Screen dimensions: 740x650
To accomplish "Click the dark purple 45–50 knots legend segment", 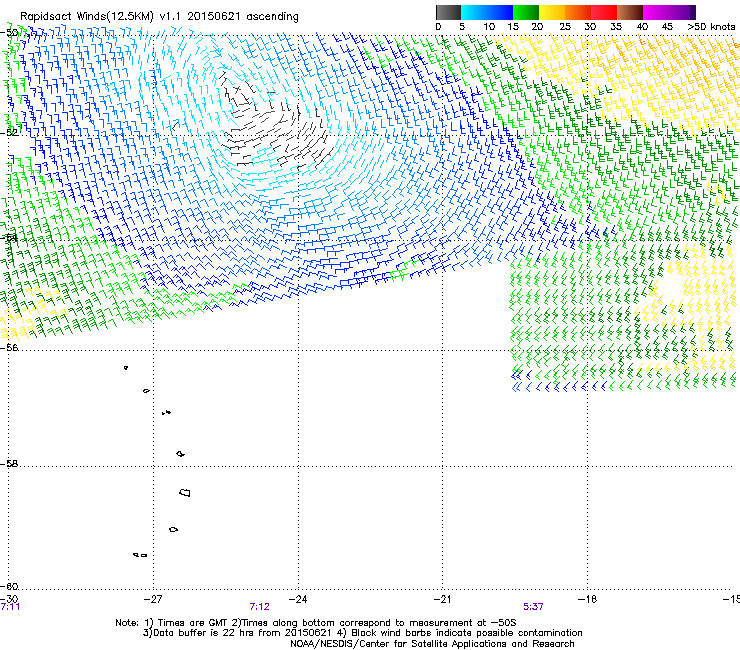I will click(x=682, y=12).
